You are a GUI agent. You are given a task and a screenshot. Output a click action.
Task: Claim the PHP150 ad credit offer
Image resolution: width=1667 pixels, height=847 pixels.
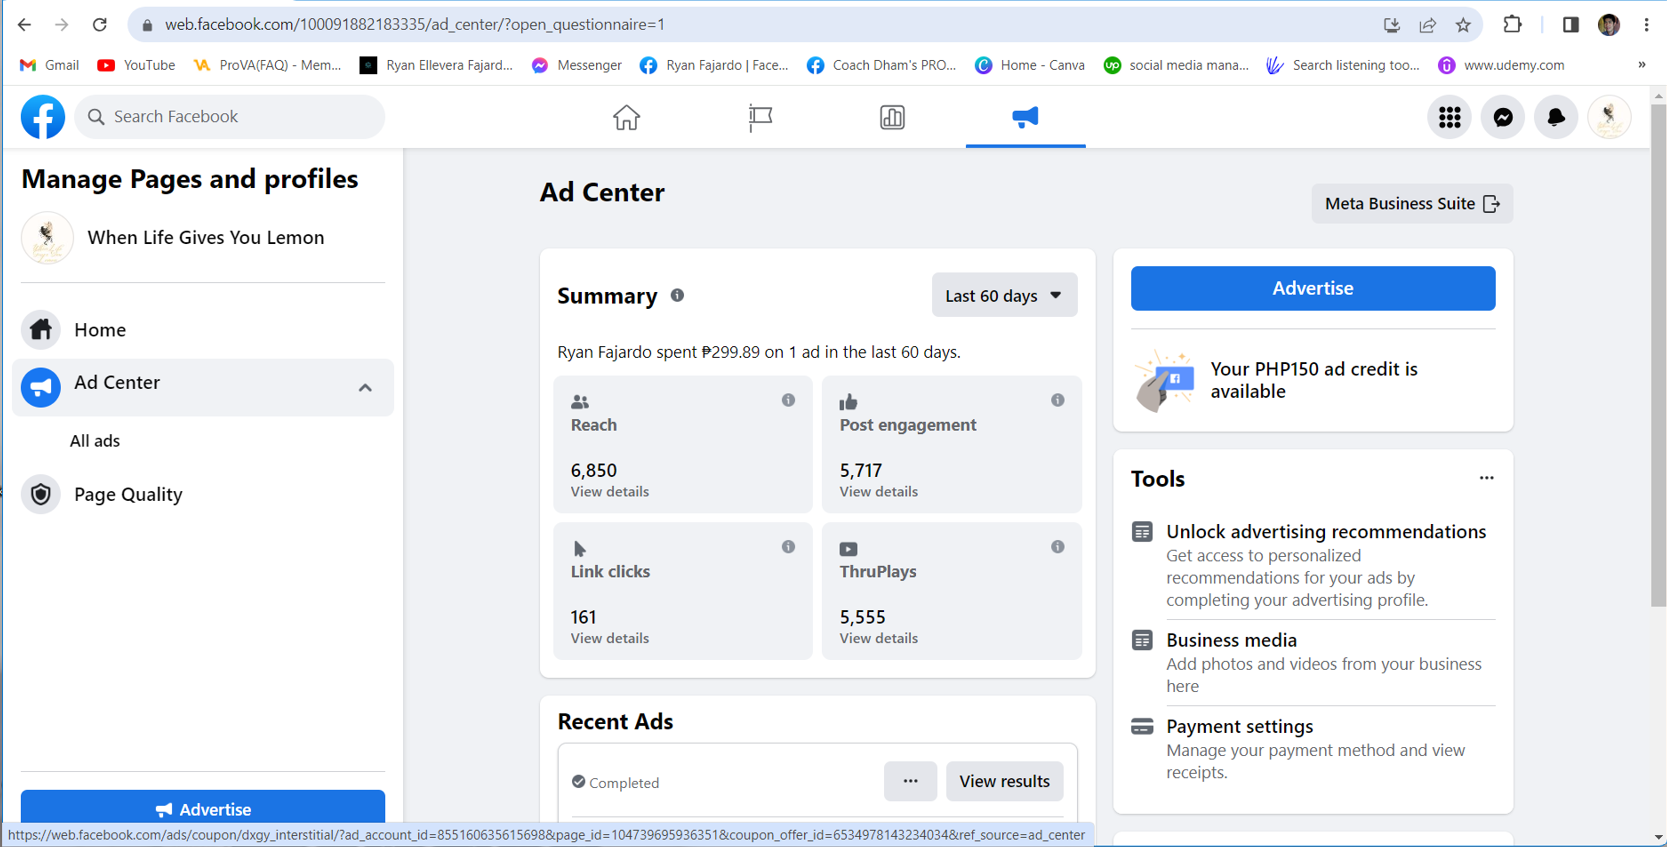1313,381
